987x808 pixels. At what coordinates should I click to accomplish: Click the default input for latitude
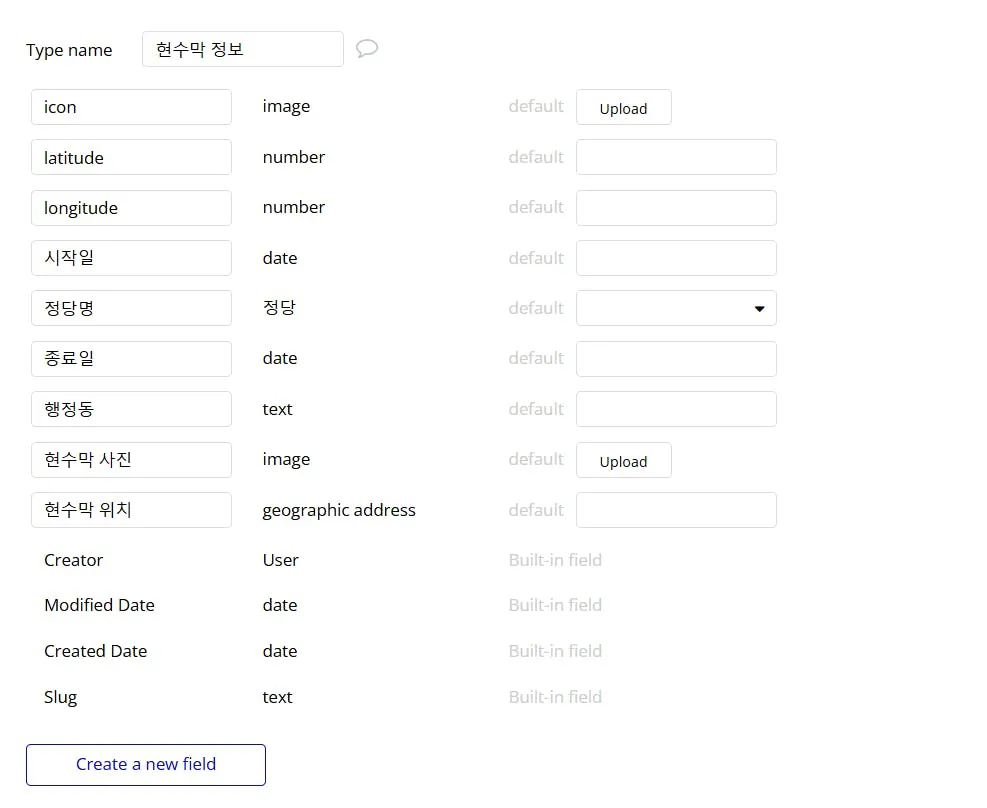coord(676,157)
